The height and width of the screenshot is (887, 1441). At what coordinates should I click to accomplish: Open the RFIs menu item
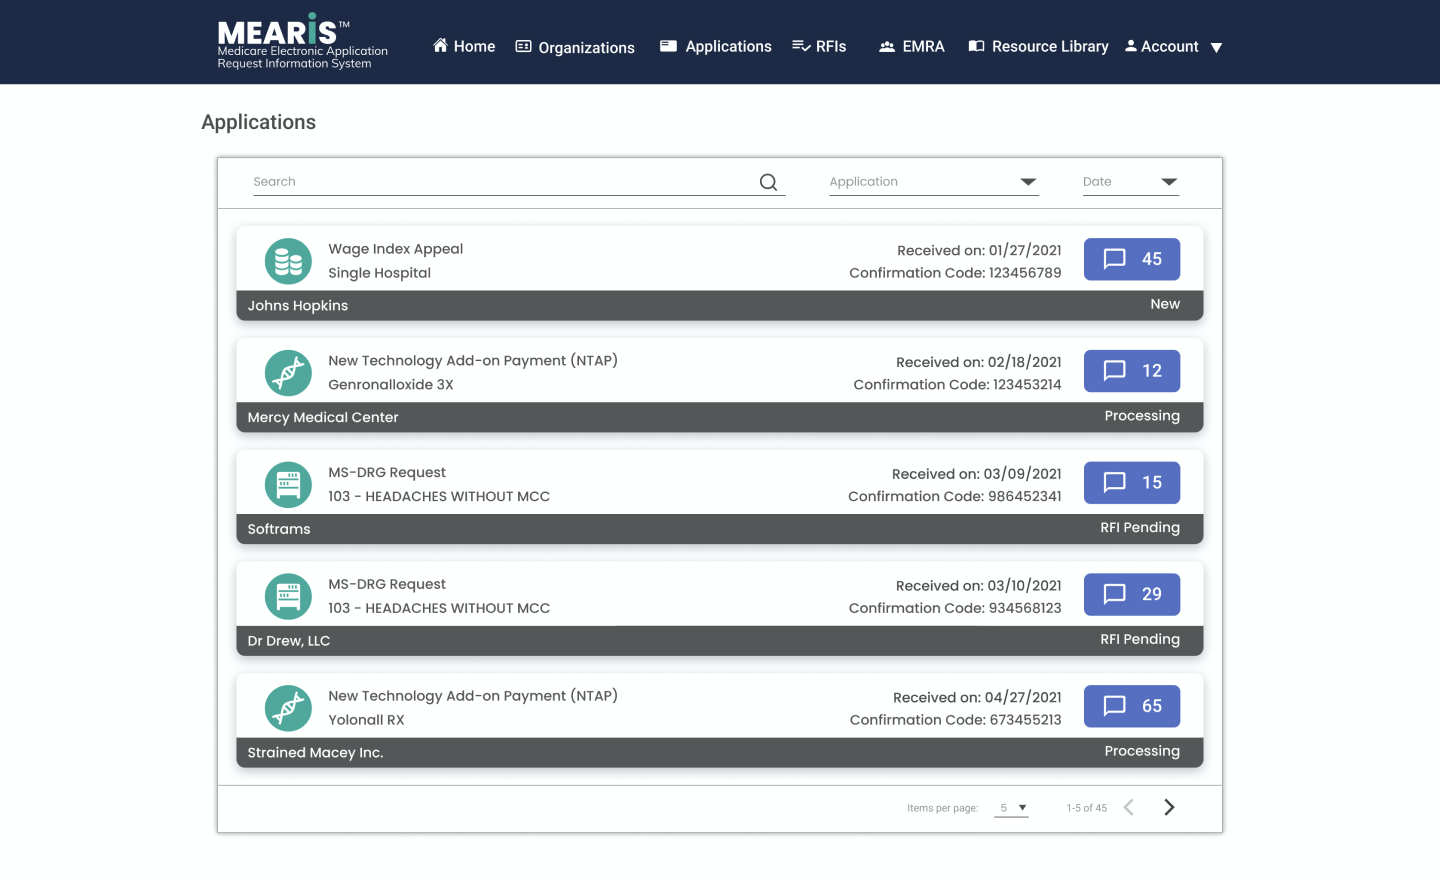click(x=819, y=47)
